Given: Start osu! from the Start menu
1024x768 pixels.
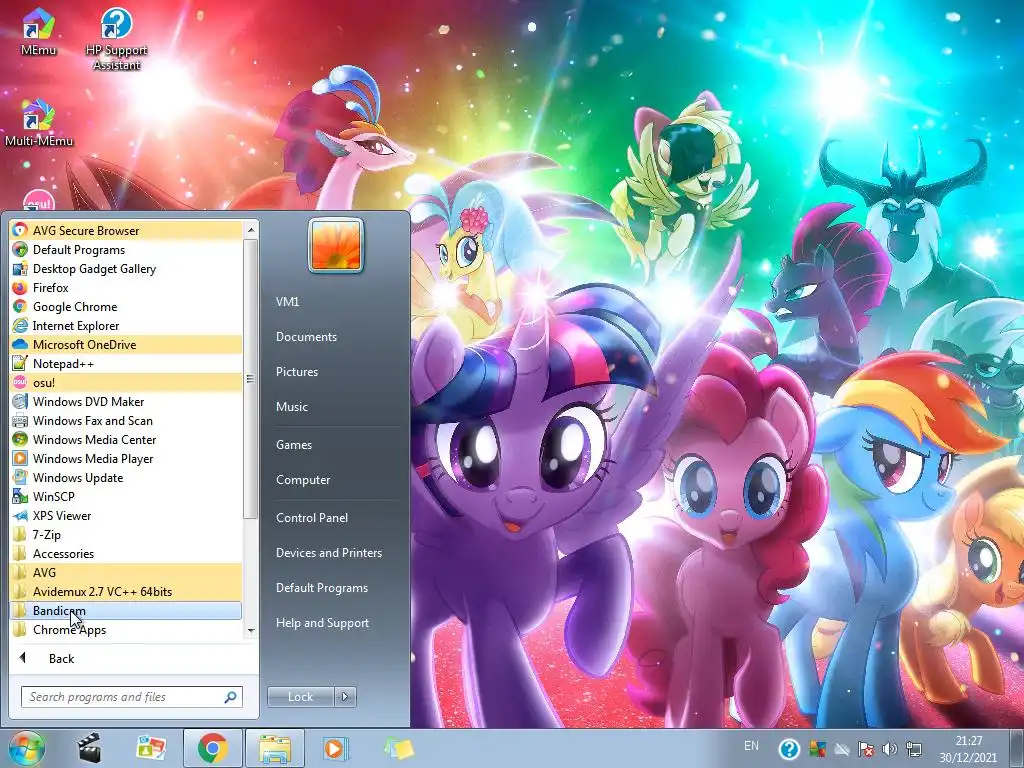Looking at the screenshot, I should coord(126,382).
